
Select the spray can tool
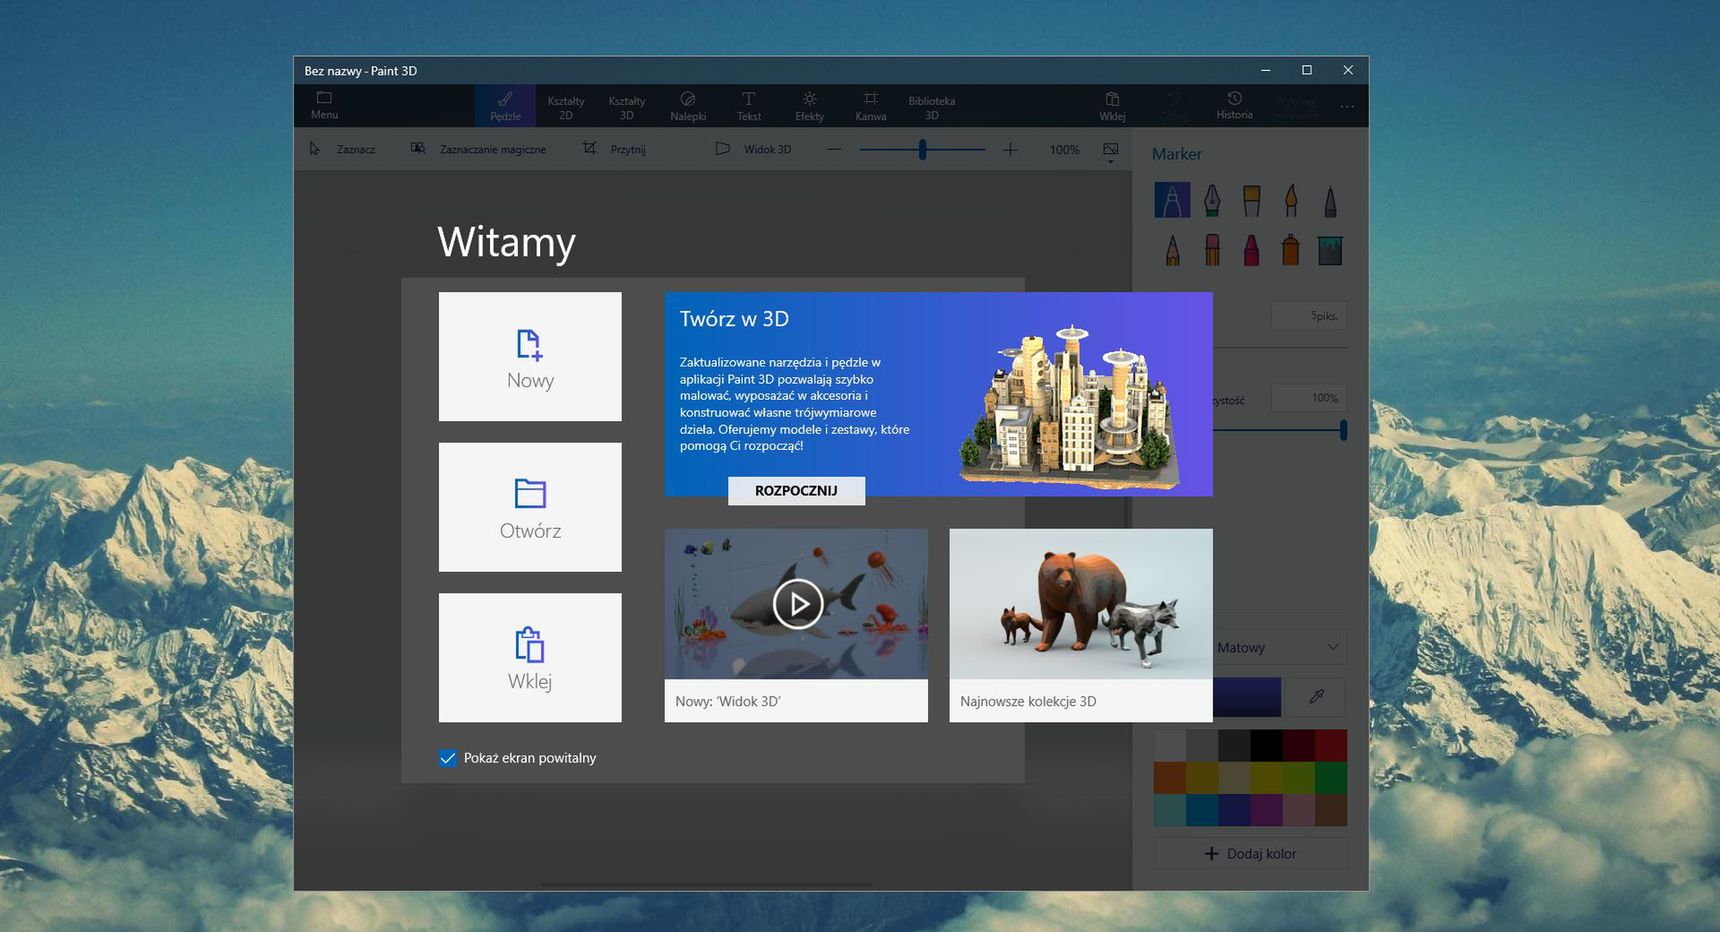(1291, 249)
